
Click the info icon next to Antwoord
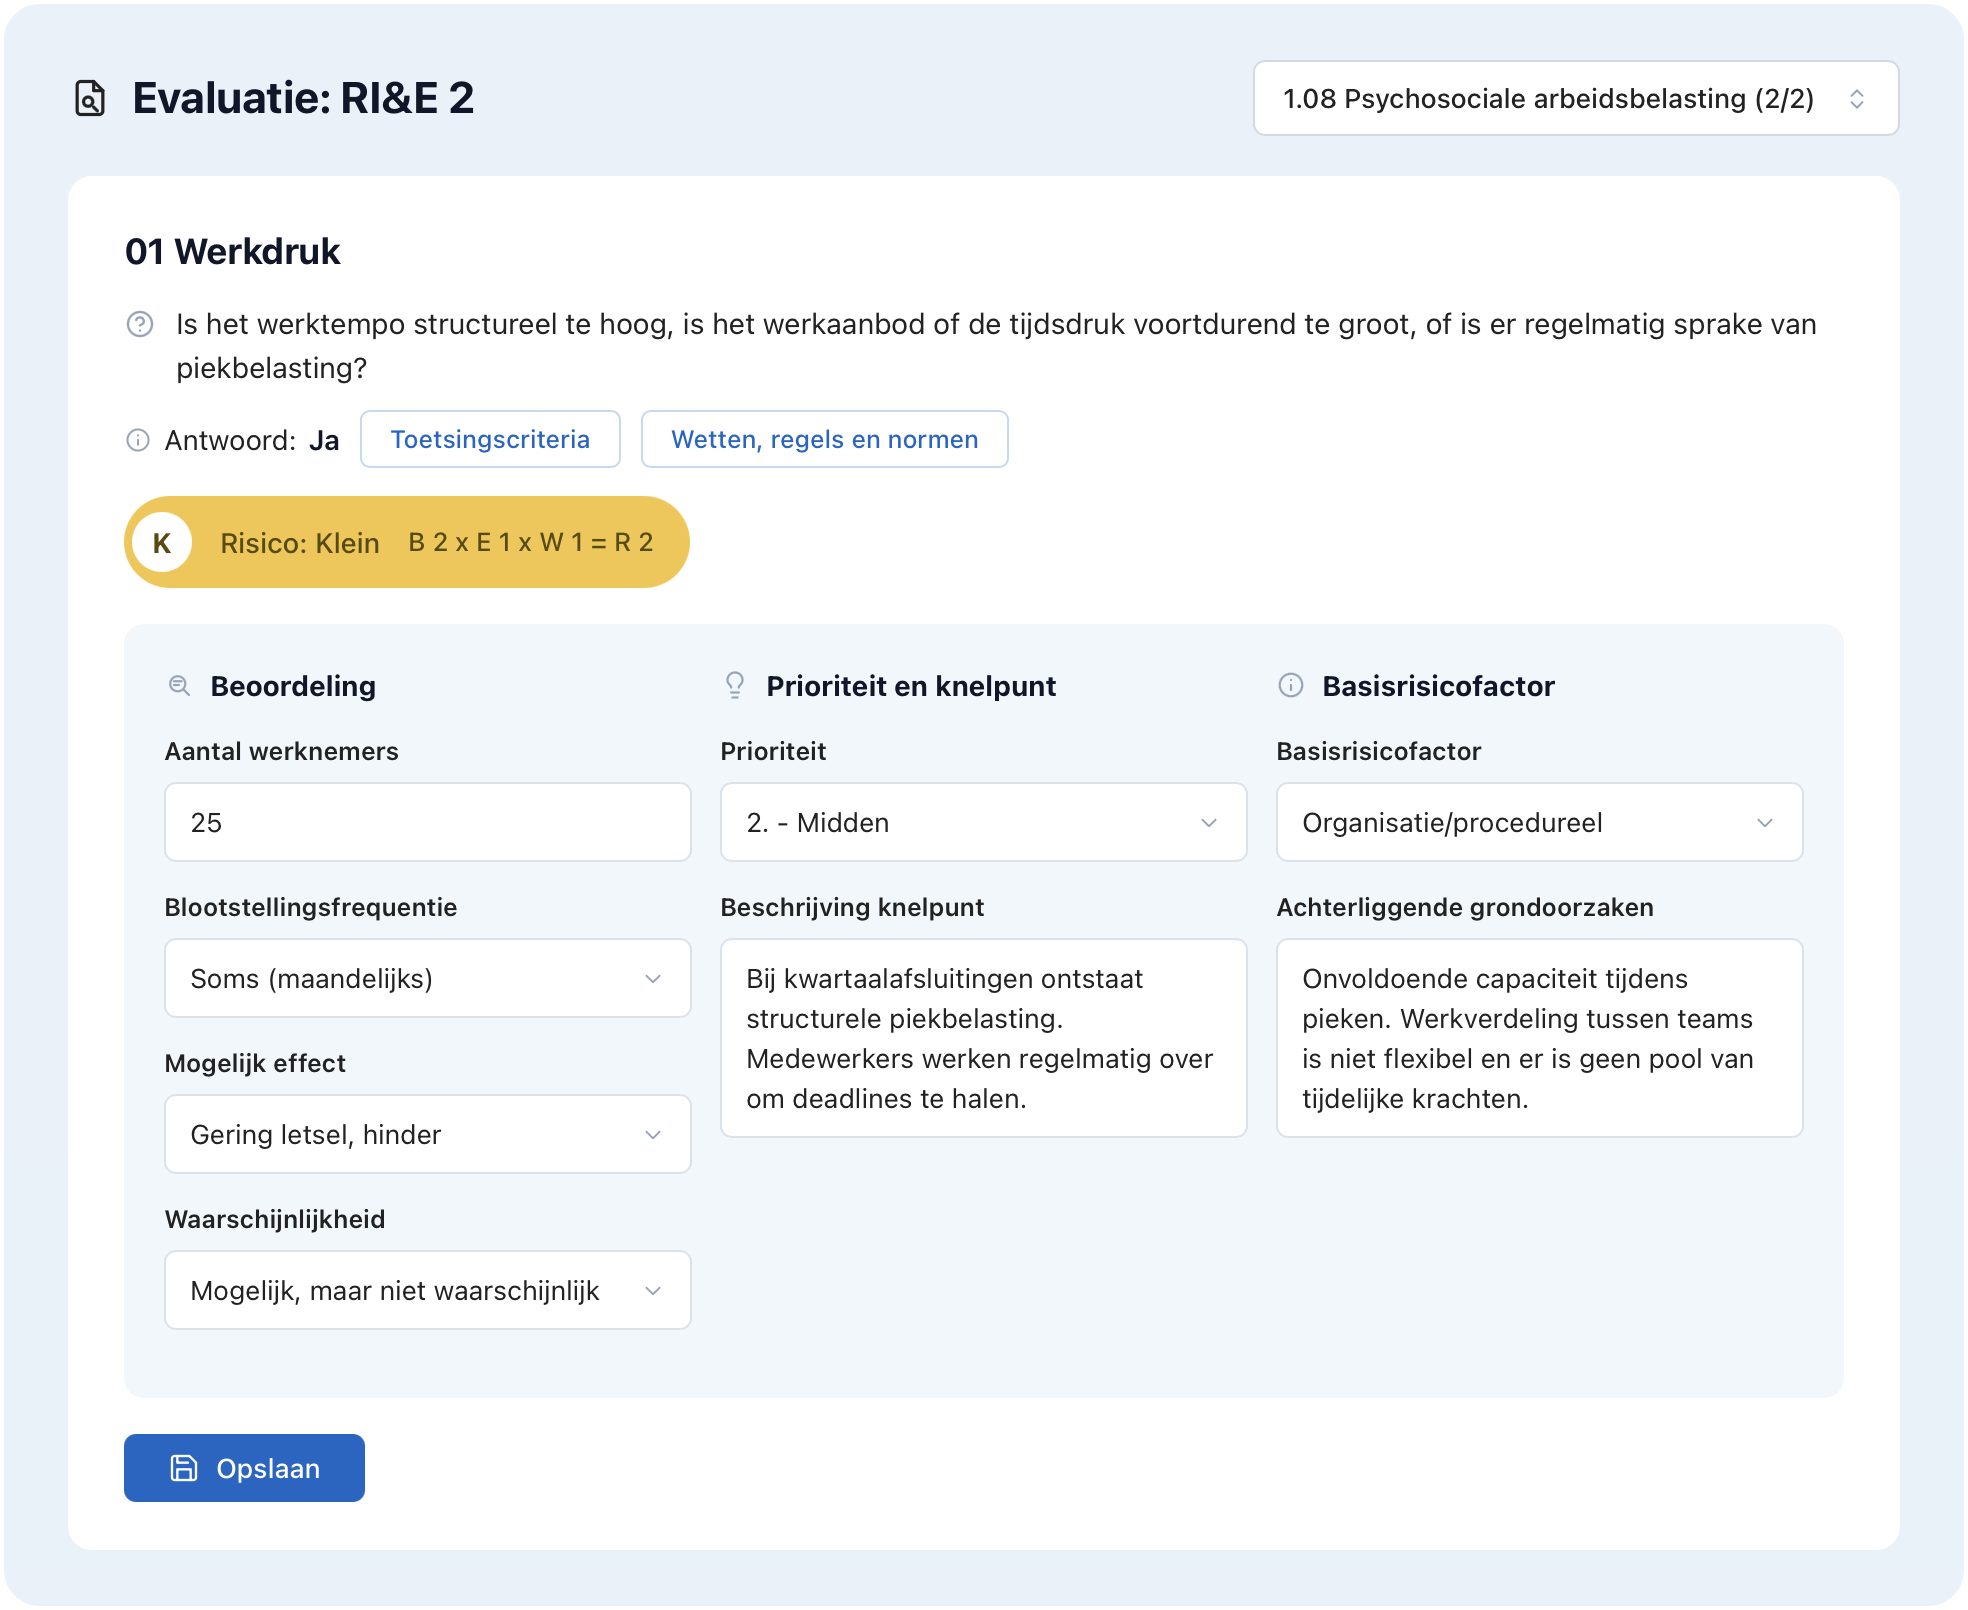point(138,440)
